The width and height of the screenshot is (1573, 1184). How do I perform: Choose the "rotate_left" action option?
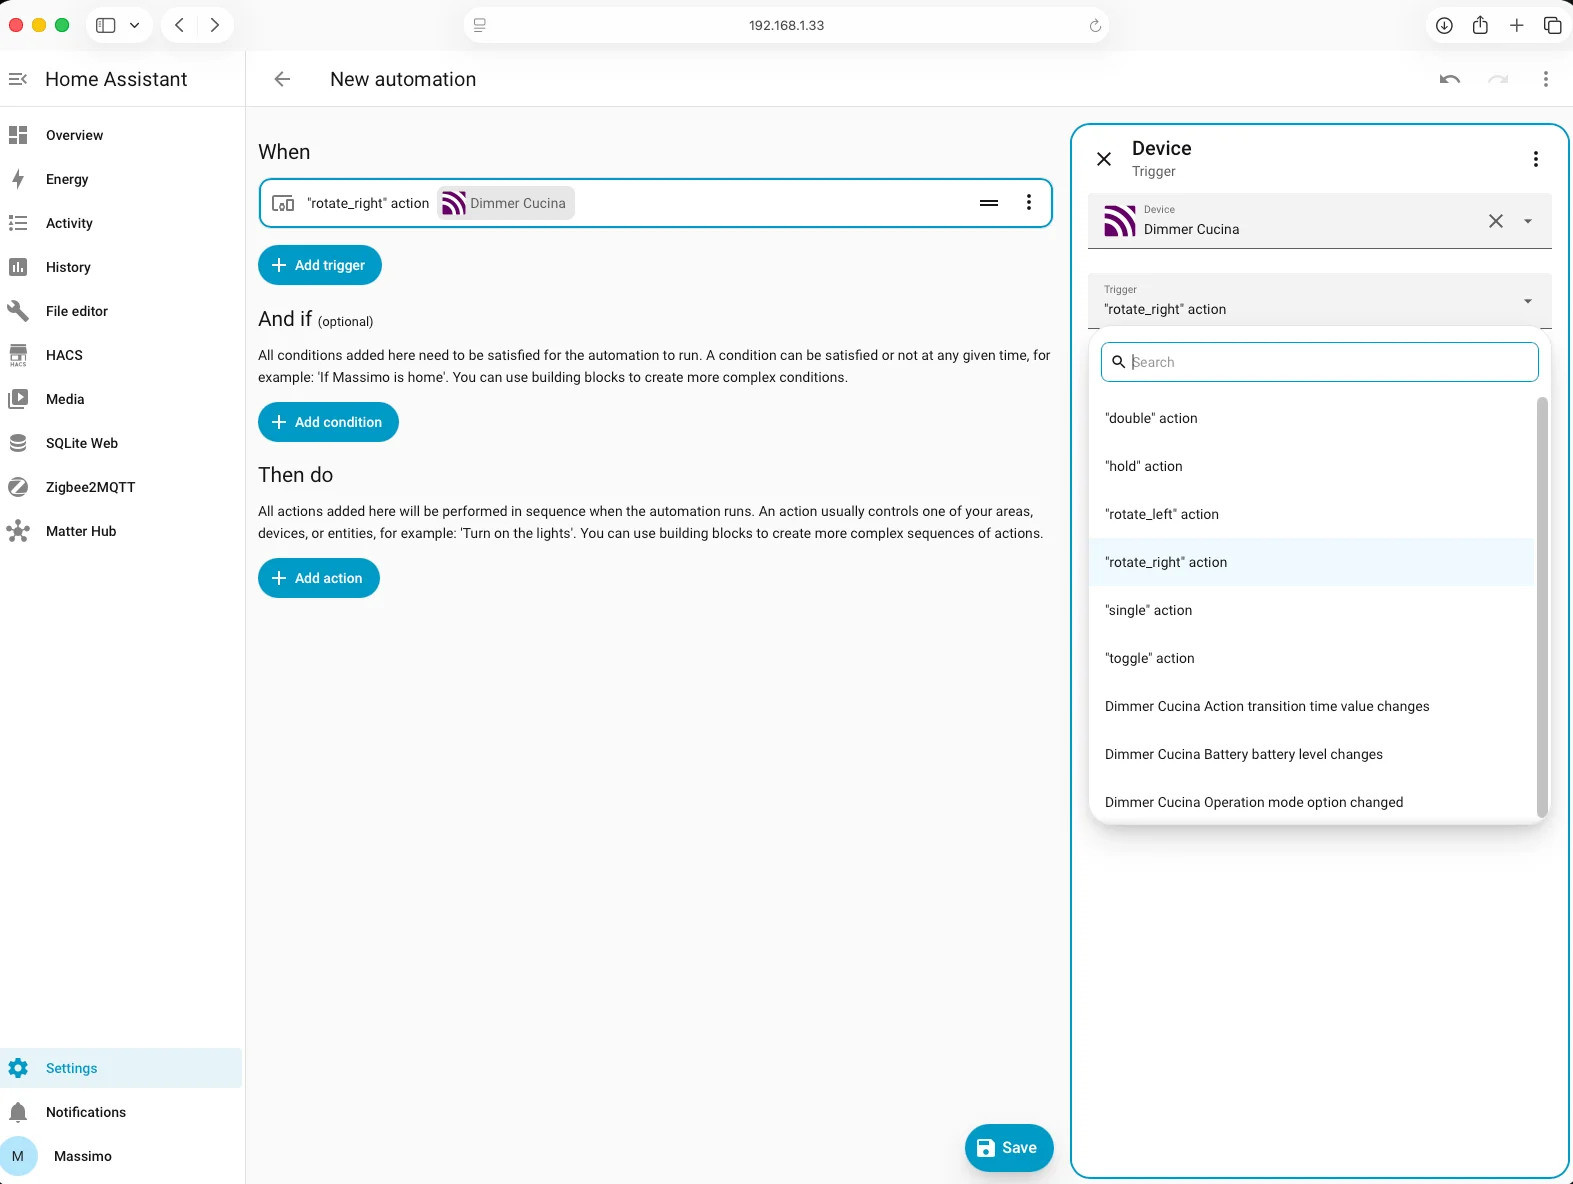(1311, 514)
